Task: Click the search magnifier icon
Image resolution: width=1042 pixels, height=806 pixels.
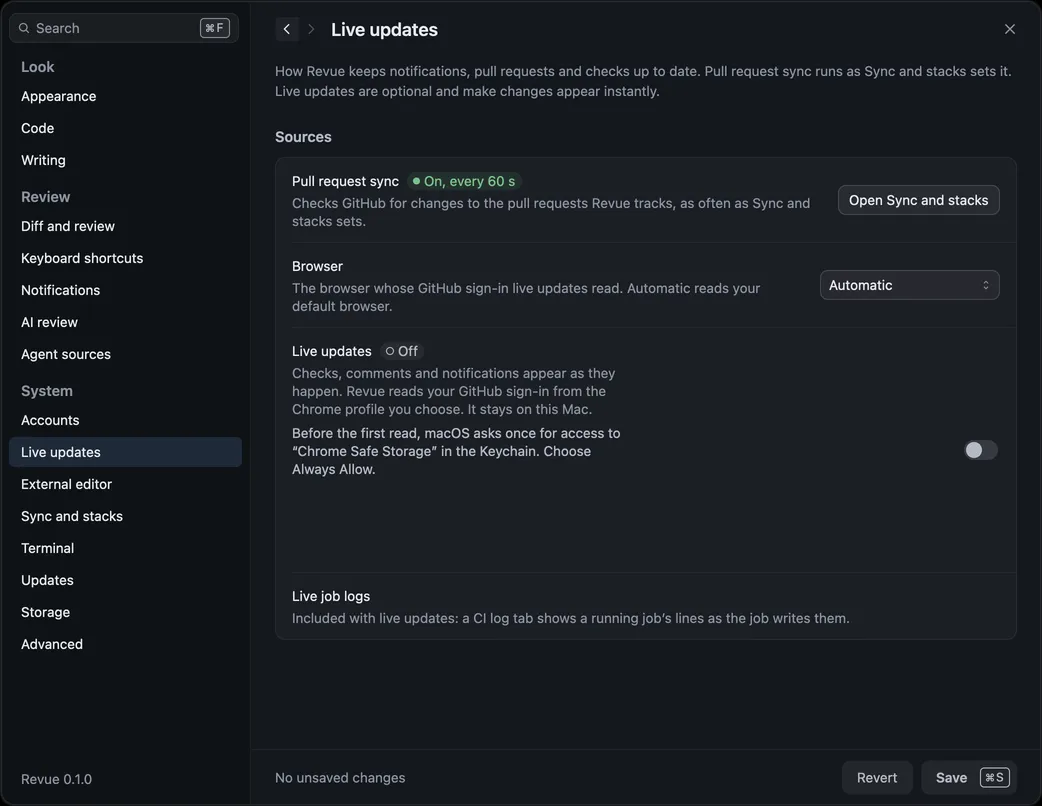Action: click(x=24, y=28)
